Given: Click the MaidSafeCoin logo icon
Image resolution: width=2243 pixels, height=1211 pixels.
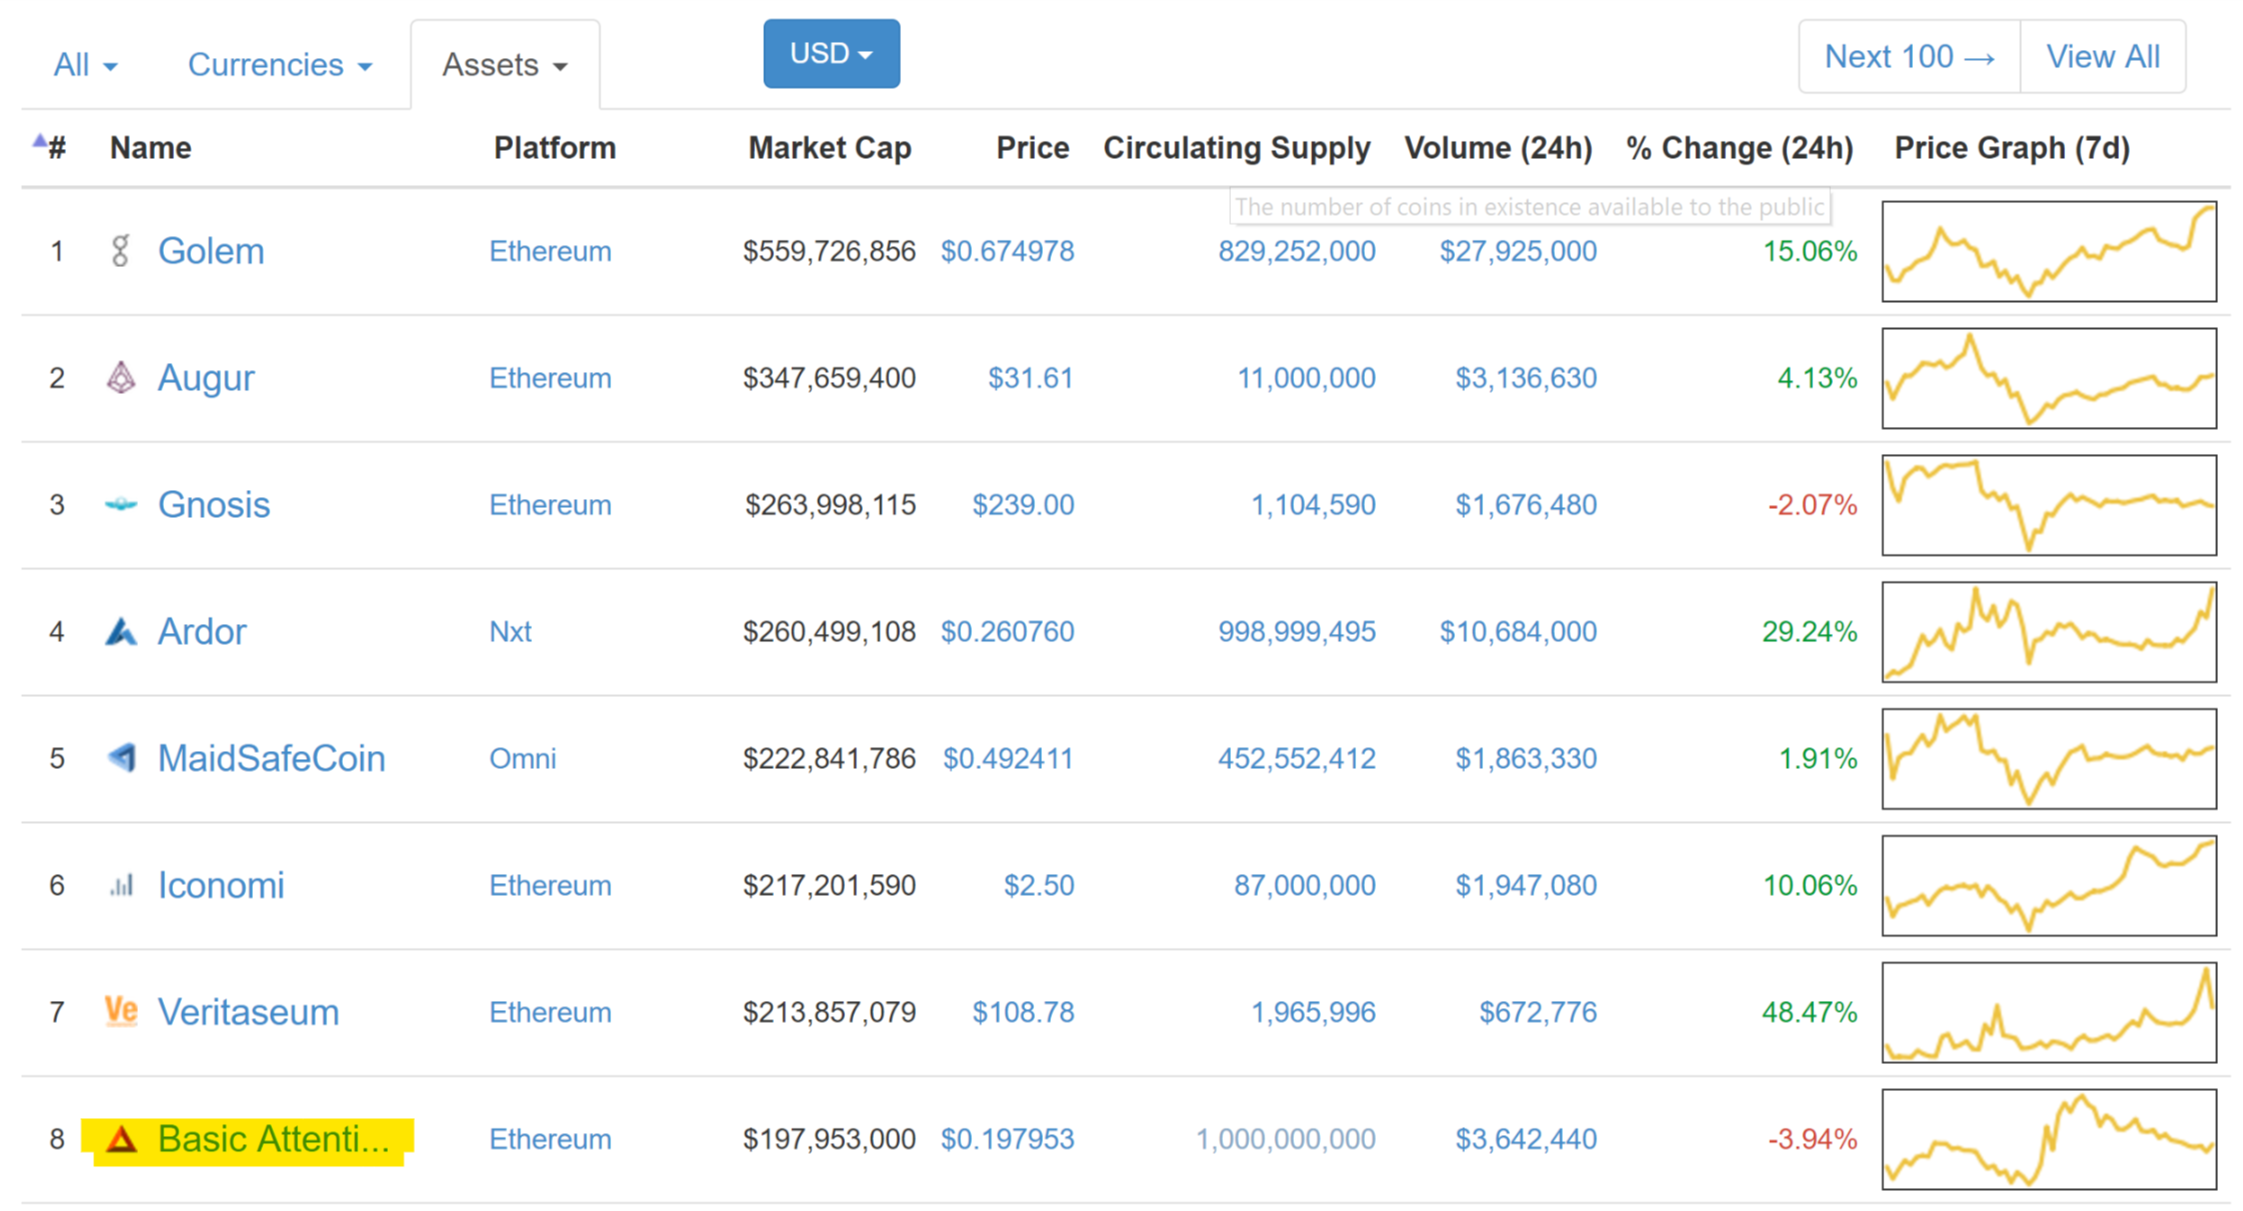Looking at the screenshot, I should point(121,758).
